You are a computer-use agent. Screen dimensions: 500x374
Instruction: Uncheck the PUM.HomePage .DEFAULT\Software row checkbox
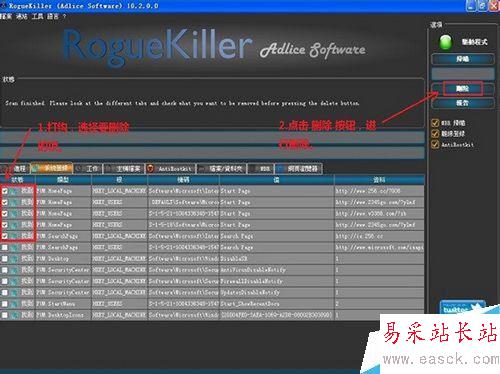click(5, 203)
